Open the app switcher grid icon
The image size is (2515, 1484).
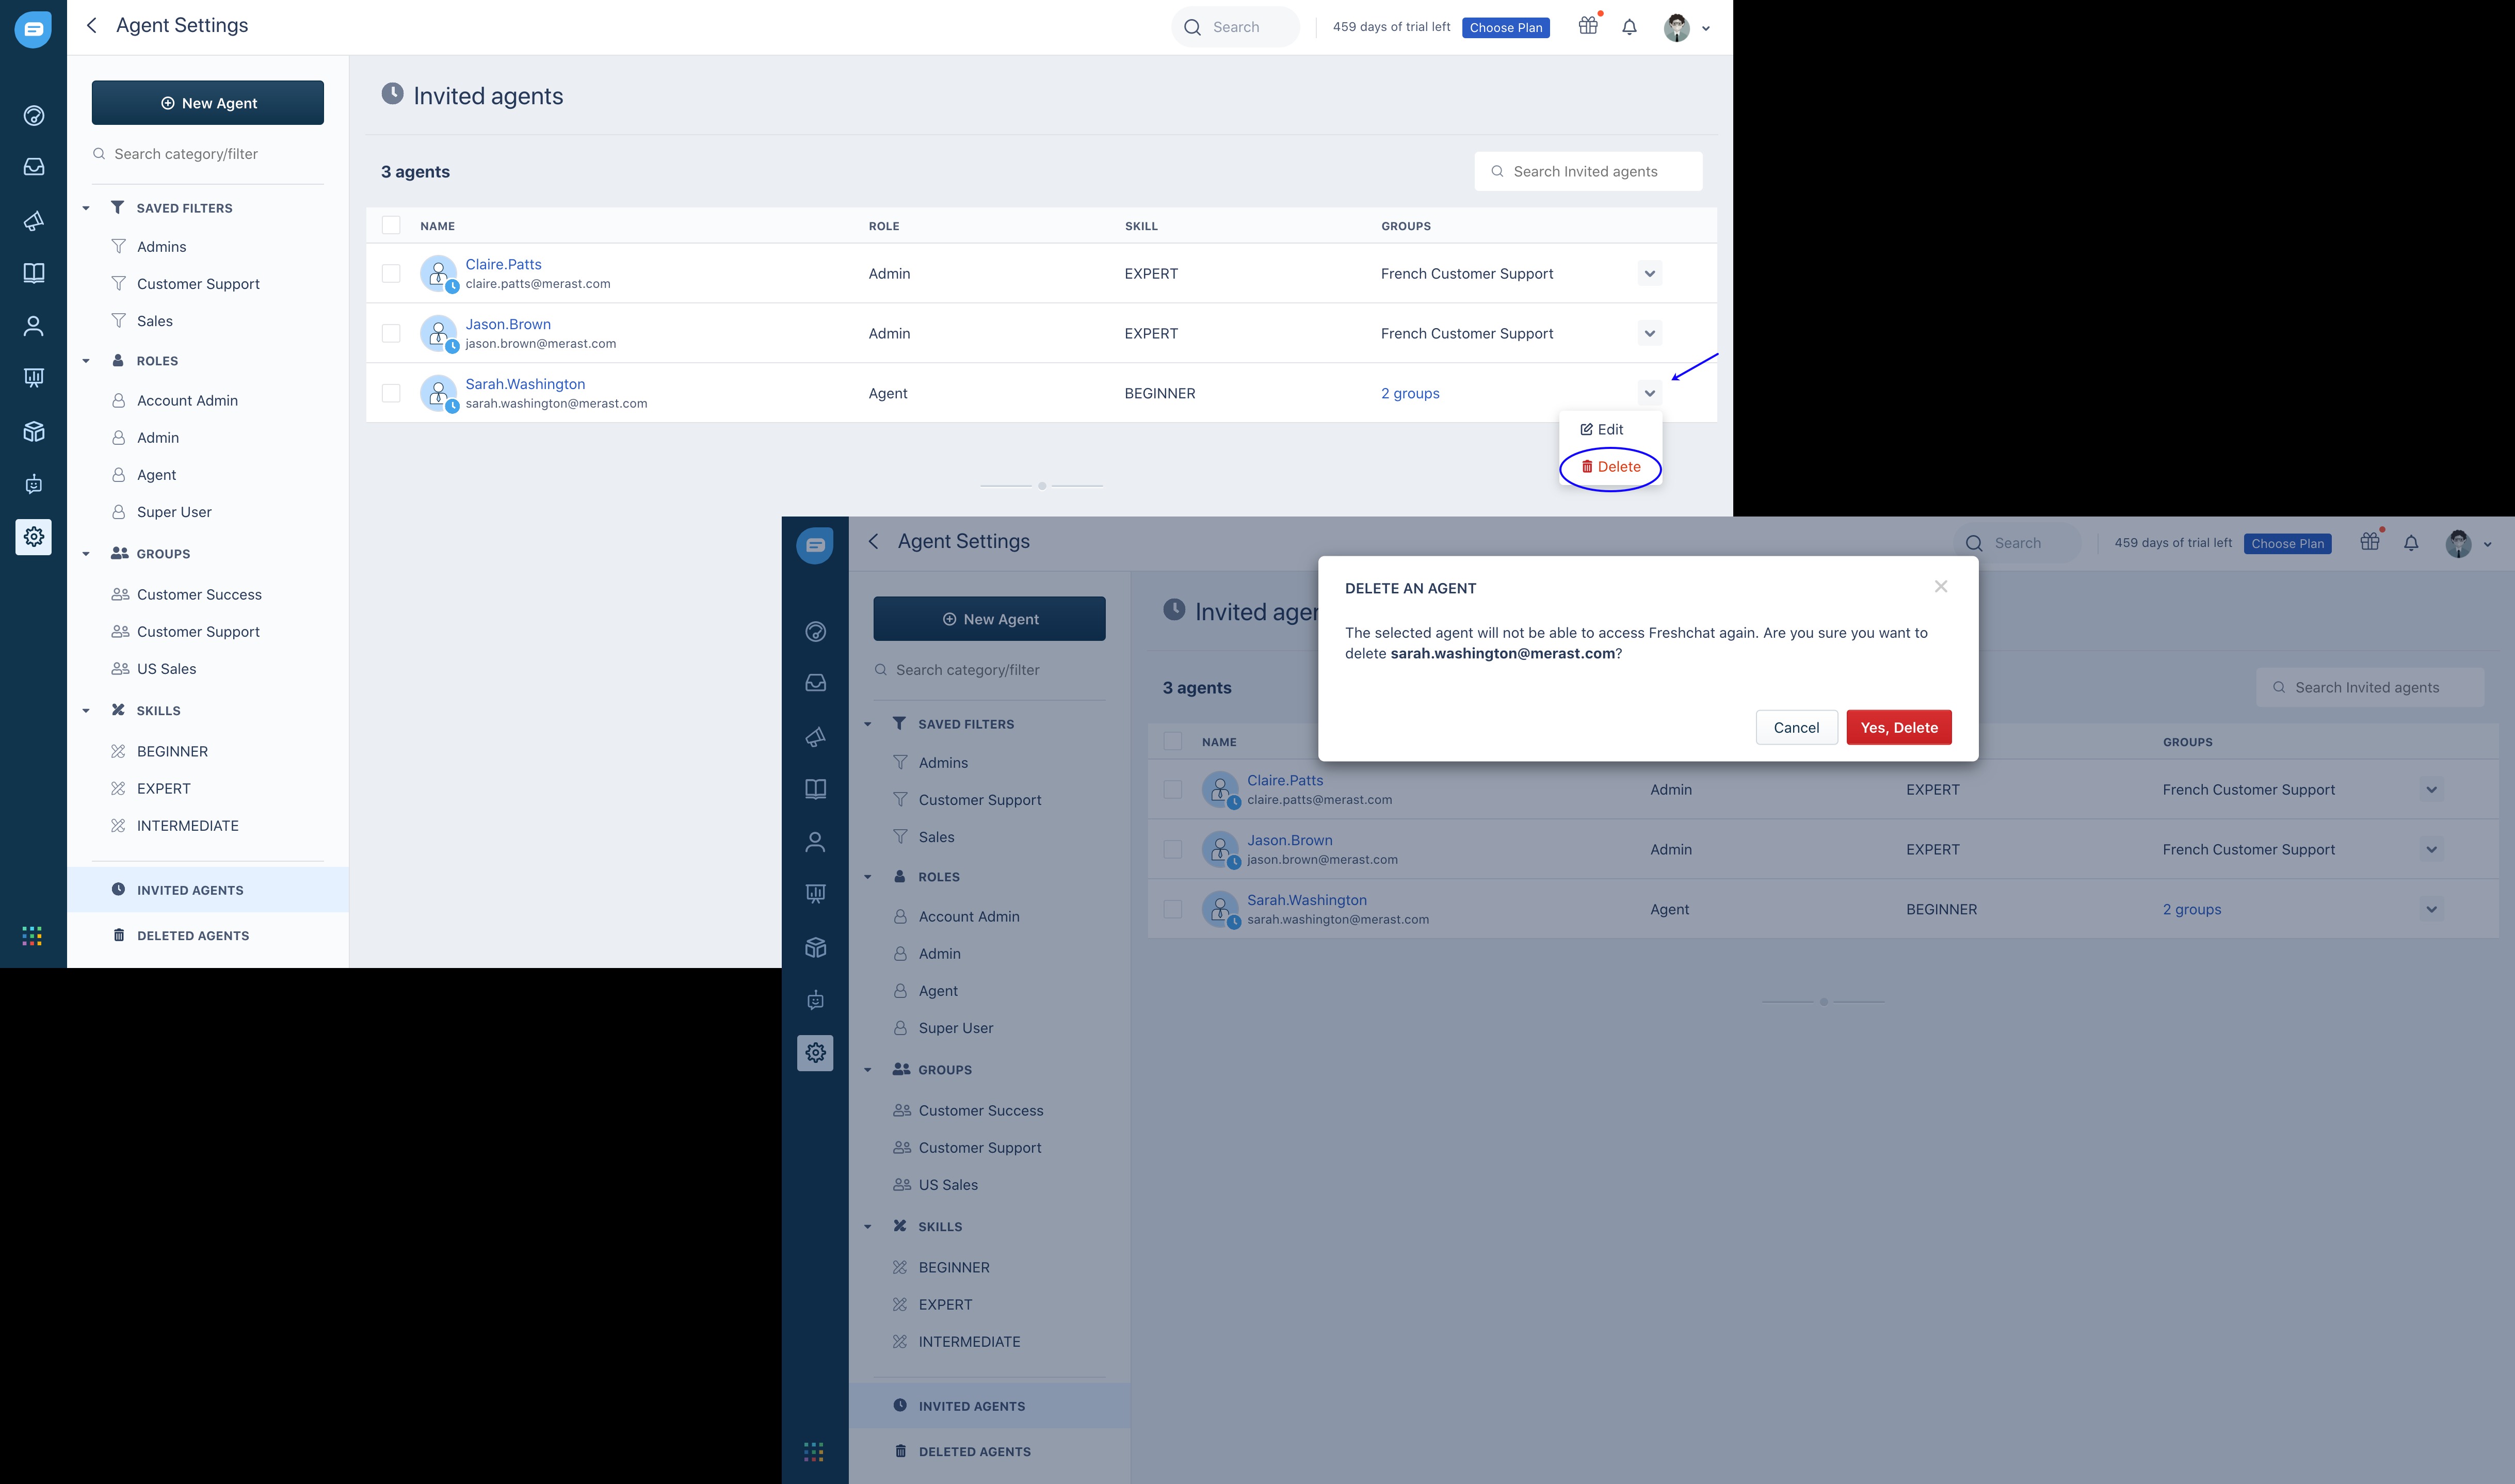32,936
